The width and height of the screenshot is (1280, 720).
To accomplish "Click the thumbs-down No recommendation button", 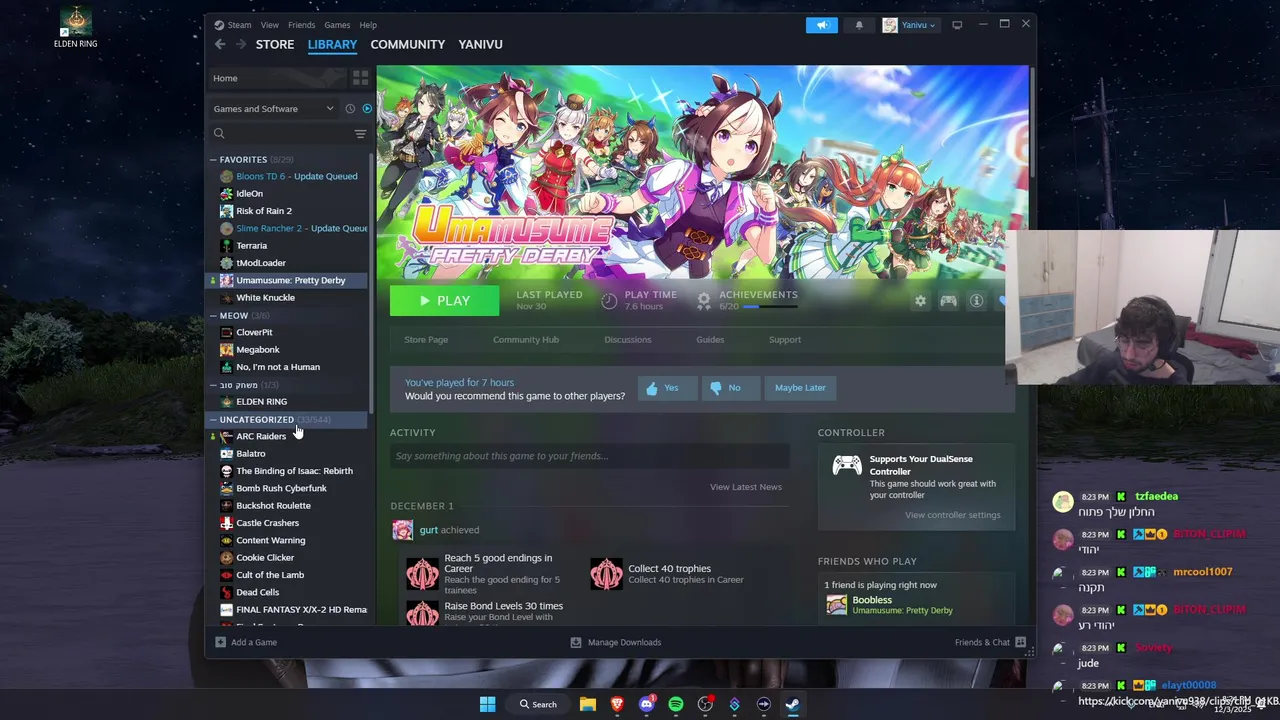I will (x=730, y=388).
